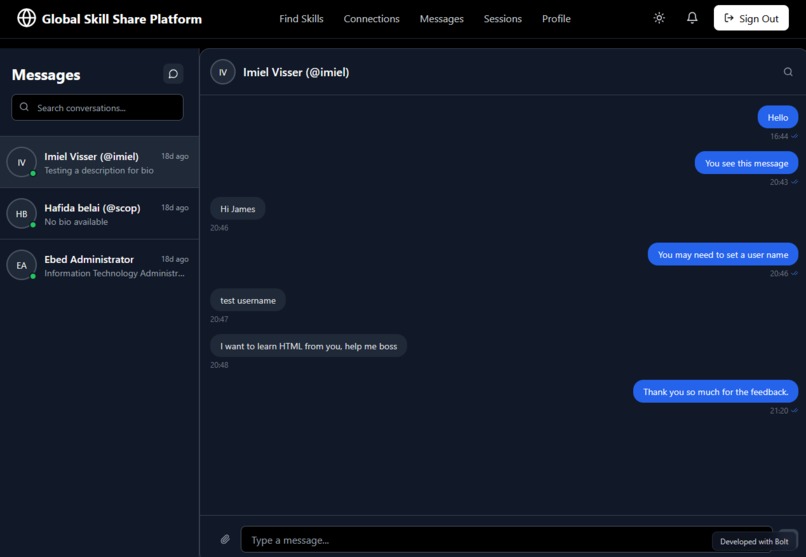
Task: Click the paperclip attachment icon
Action: point(225,539)
